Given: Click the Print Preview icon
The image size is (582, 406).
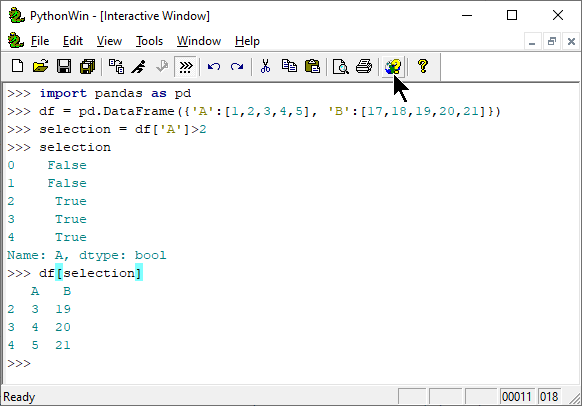Looking at the screenshot, I should 340,67.
